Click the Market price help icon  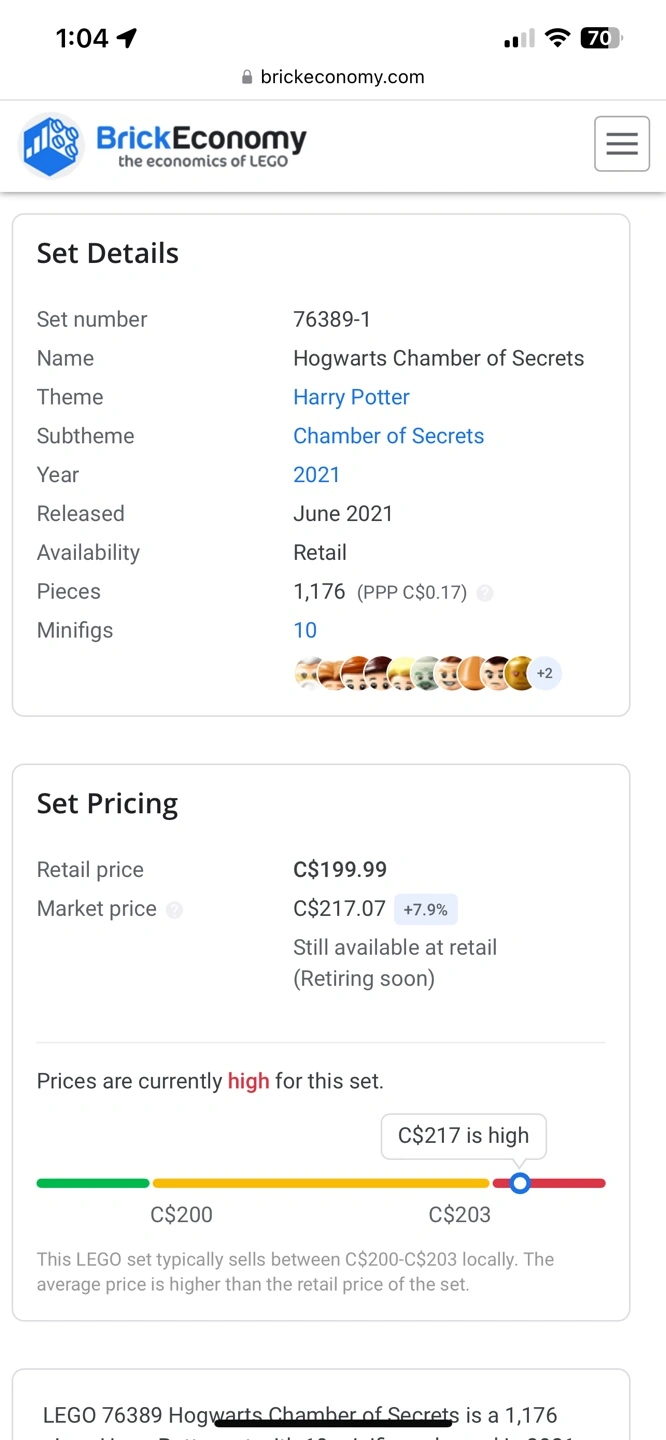175,910
